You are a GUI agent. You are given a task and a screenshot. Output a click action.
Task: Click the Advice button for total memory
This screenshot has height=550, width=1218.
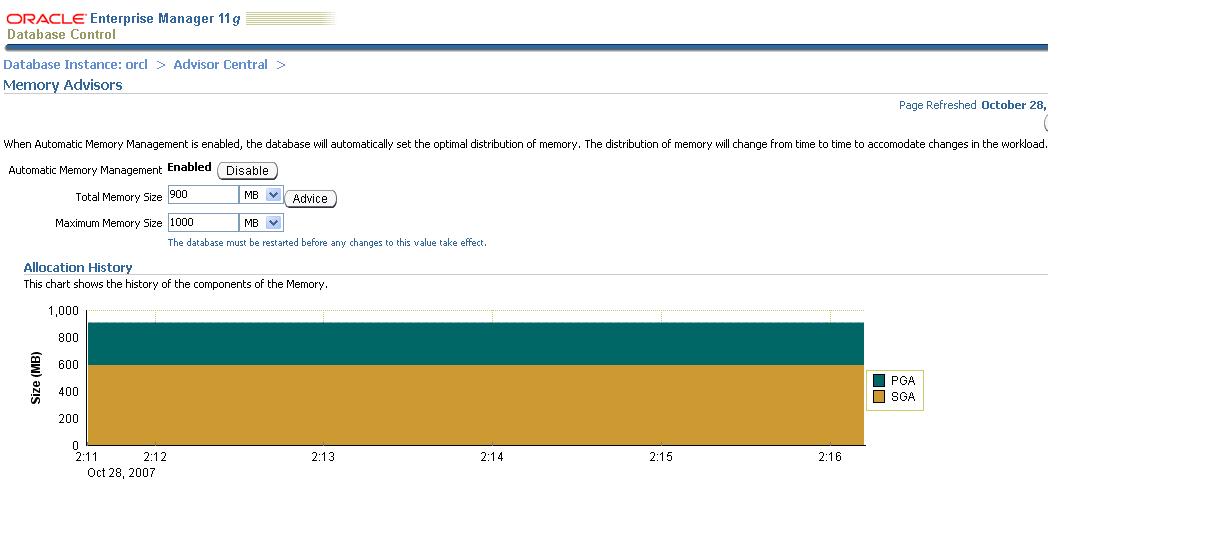point(310,199)
